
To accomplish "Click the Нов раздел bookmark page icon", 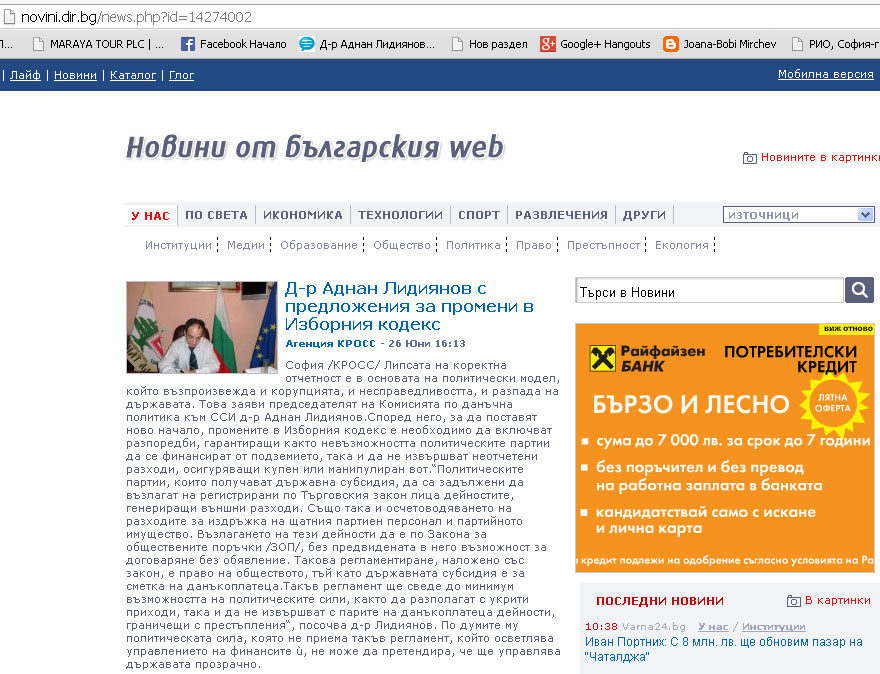I will pyautogui.click(x=457, y=44).
